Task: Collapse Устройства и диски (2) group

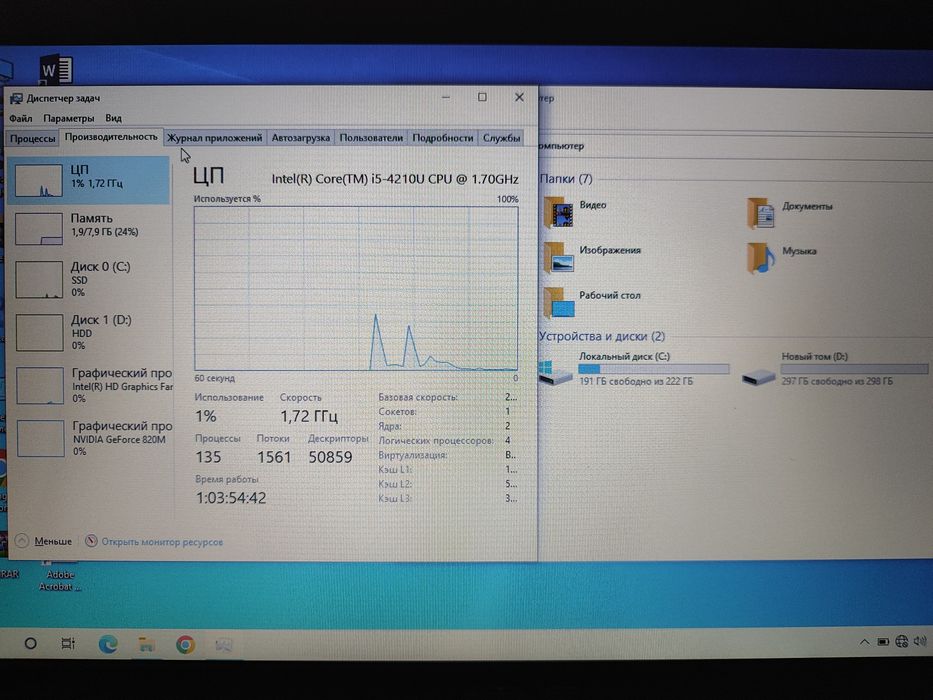Action: (602, 336)
